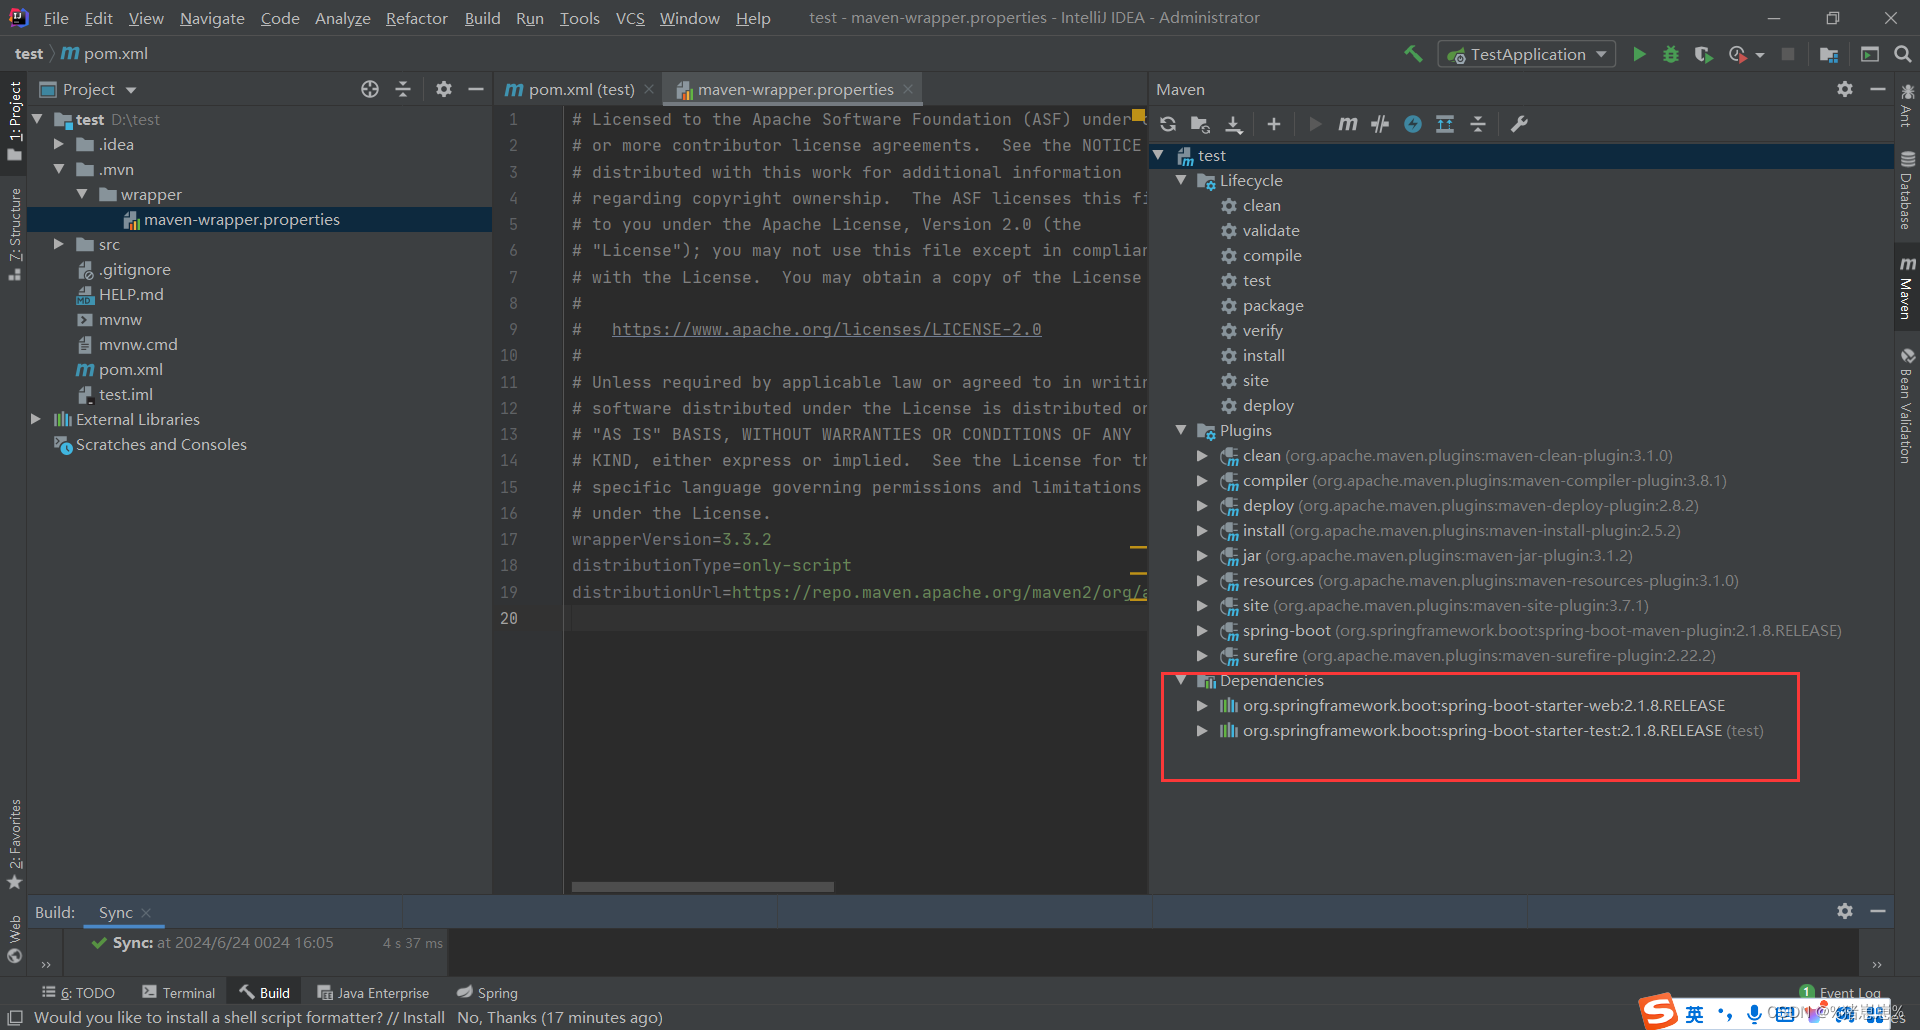The width and height of the screenshot is (1920, 1030).
Task: Collapse the wrapper folder
Action: (82, 194)
